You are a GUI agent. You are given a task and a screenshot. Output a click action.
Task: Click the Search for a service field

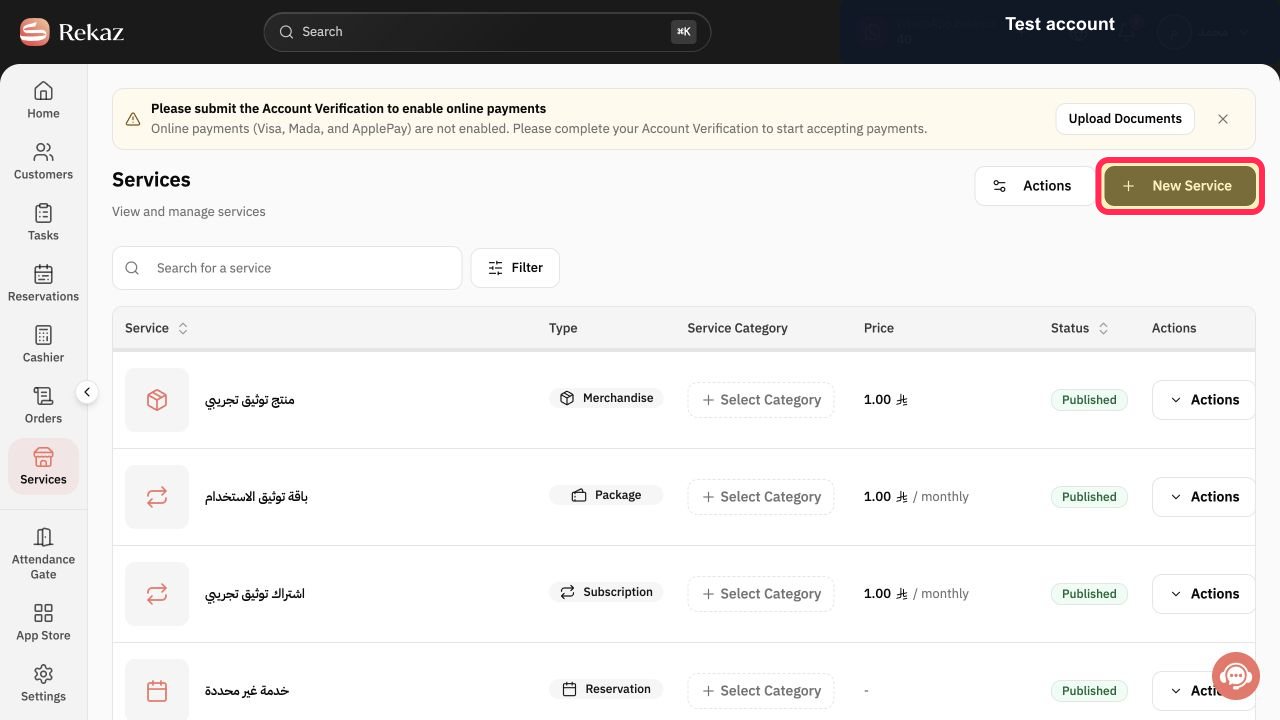[x=287, y=268]
